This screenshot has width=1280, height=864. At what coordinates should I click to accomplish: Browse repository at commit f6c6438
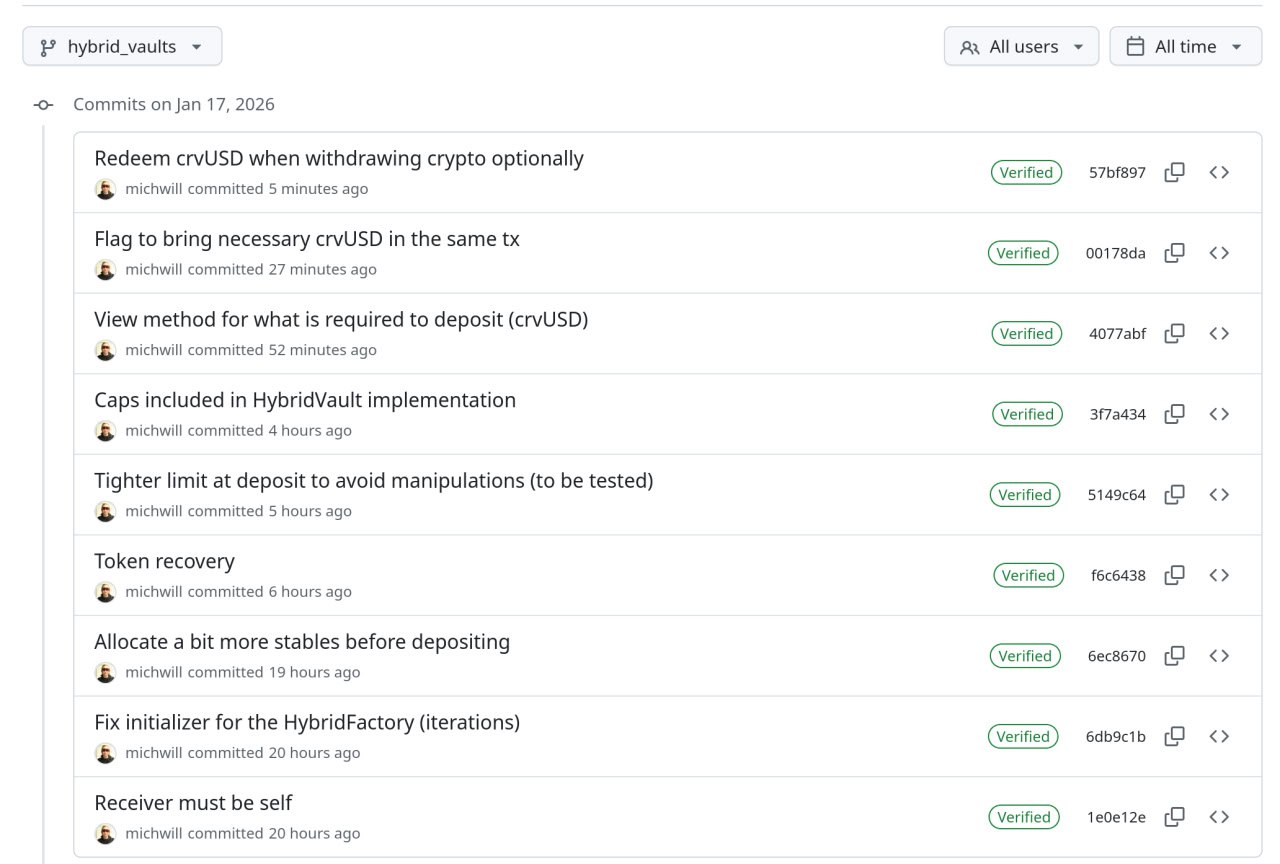click(x=1219, y=575)
